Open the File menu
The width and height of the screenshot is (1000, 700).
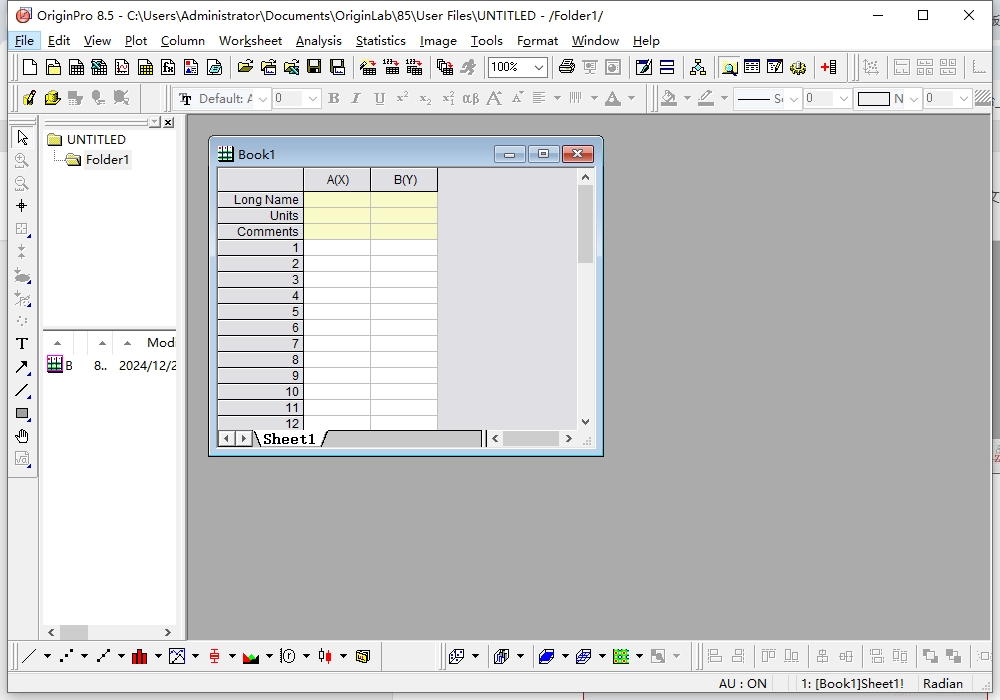coord(24,41)
